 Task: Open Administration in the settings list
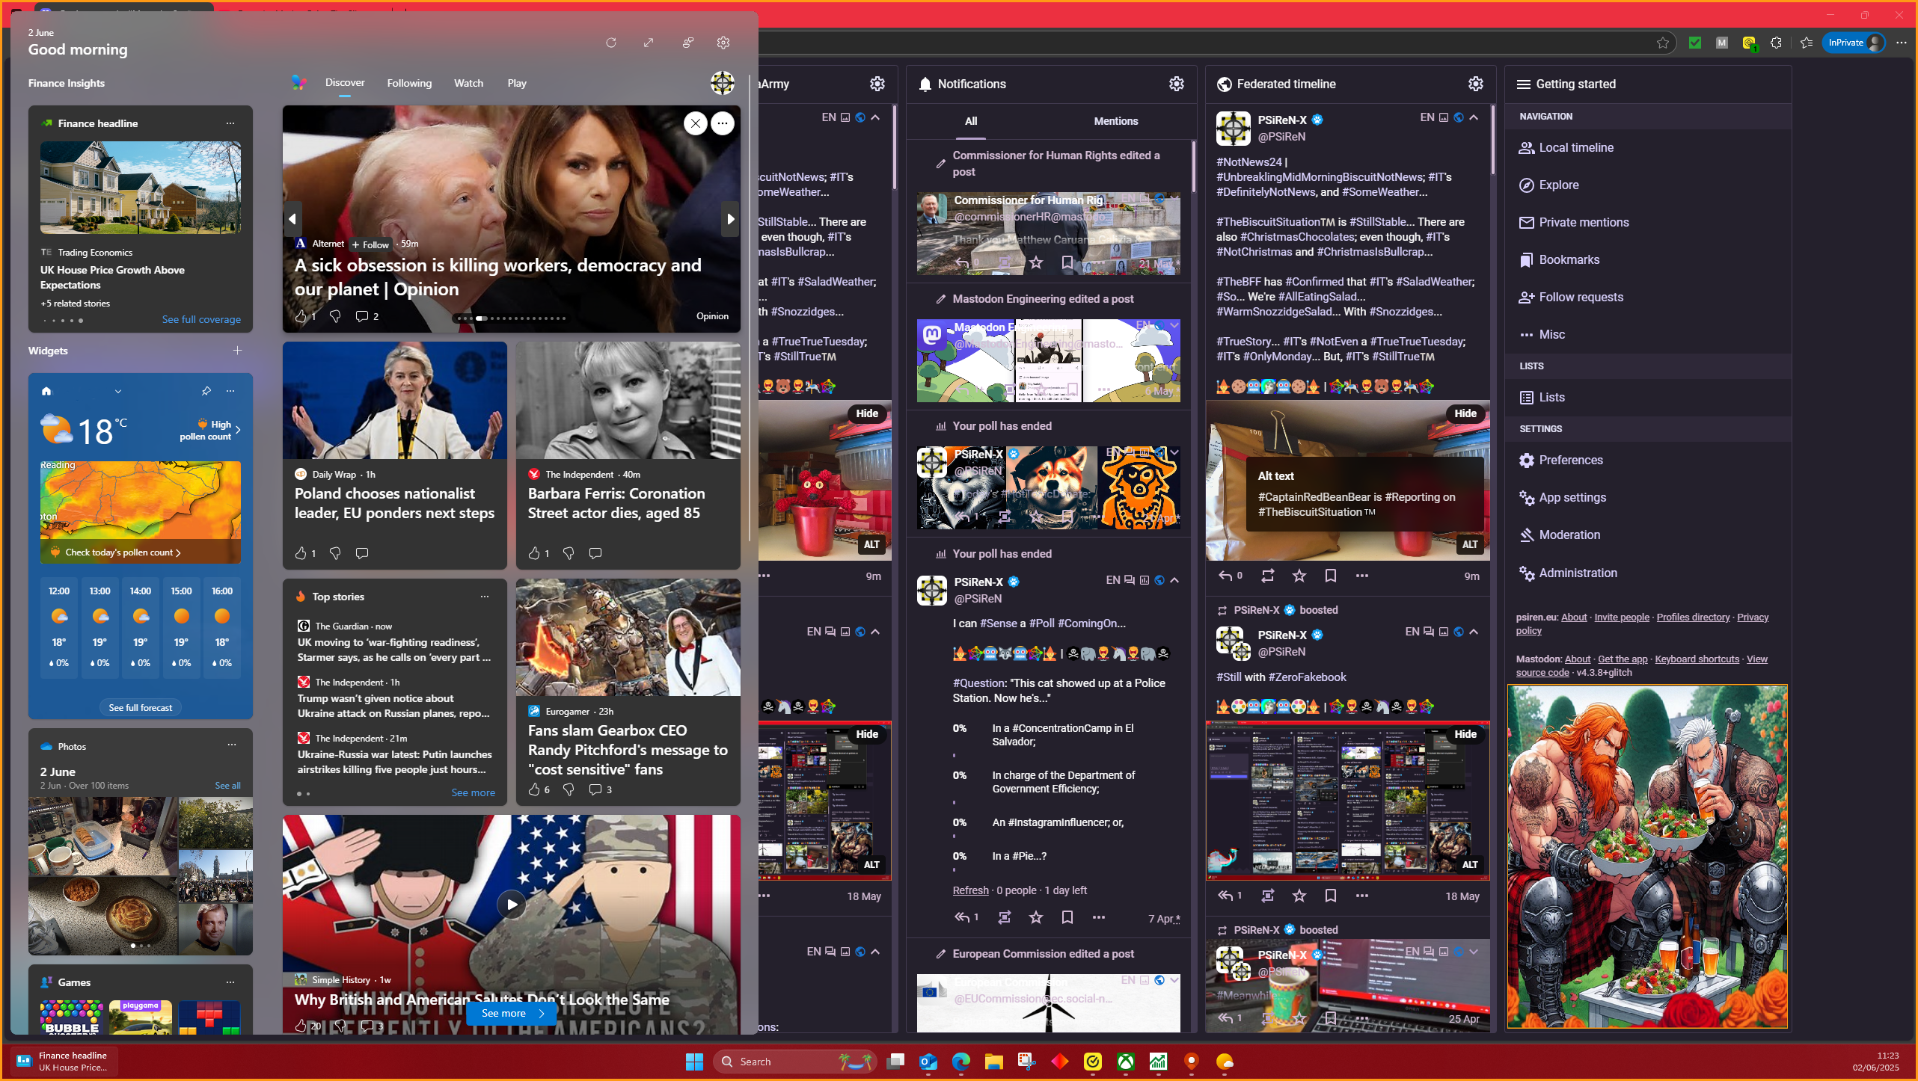(x=1567, y=573)
